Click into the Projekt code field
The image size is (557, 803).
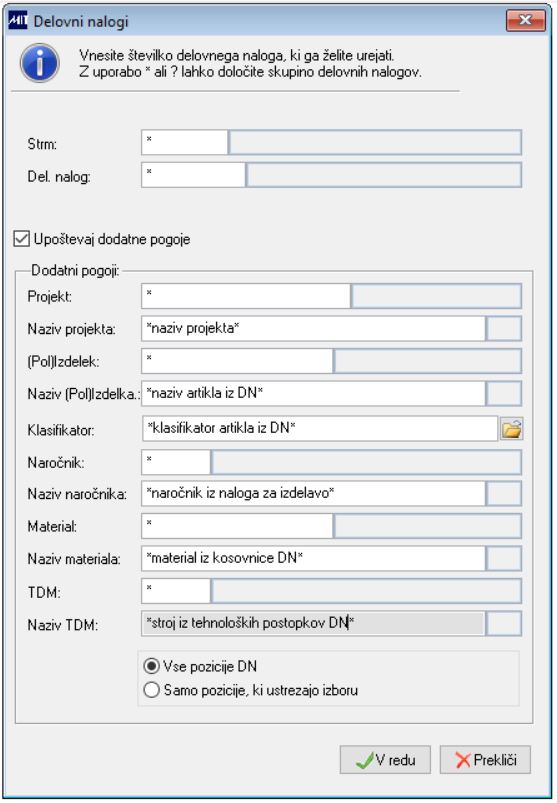coord(246,296)
